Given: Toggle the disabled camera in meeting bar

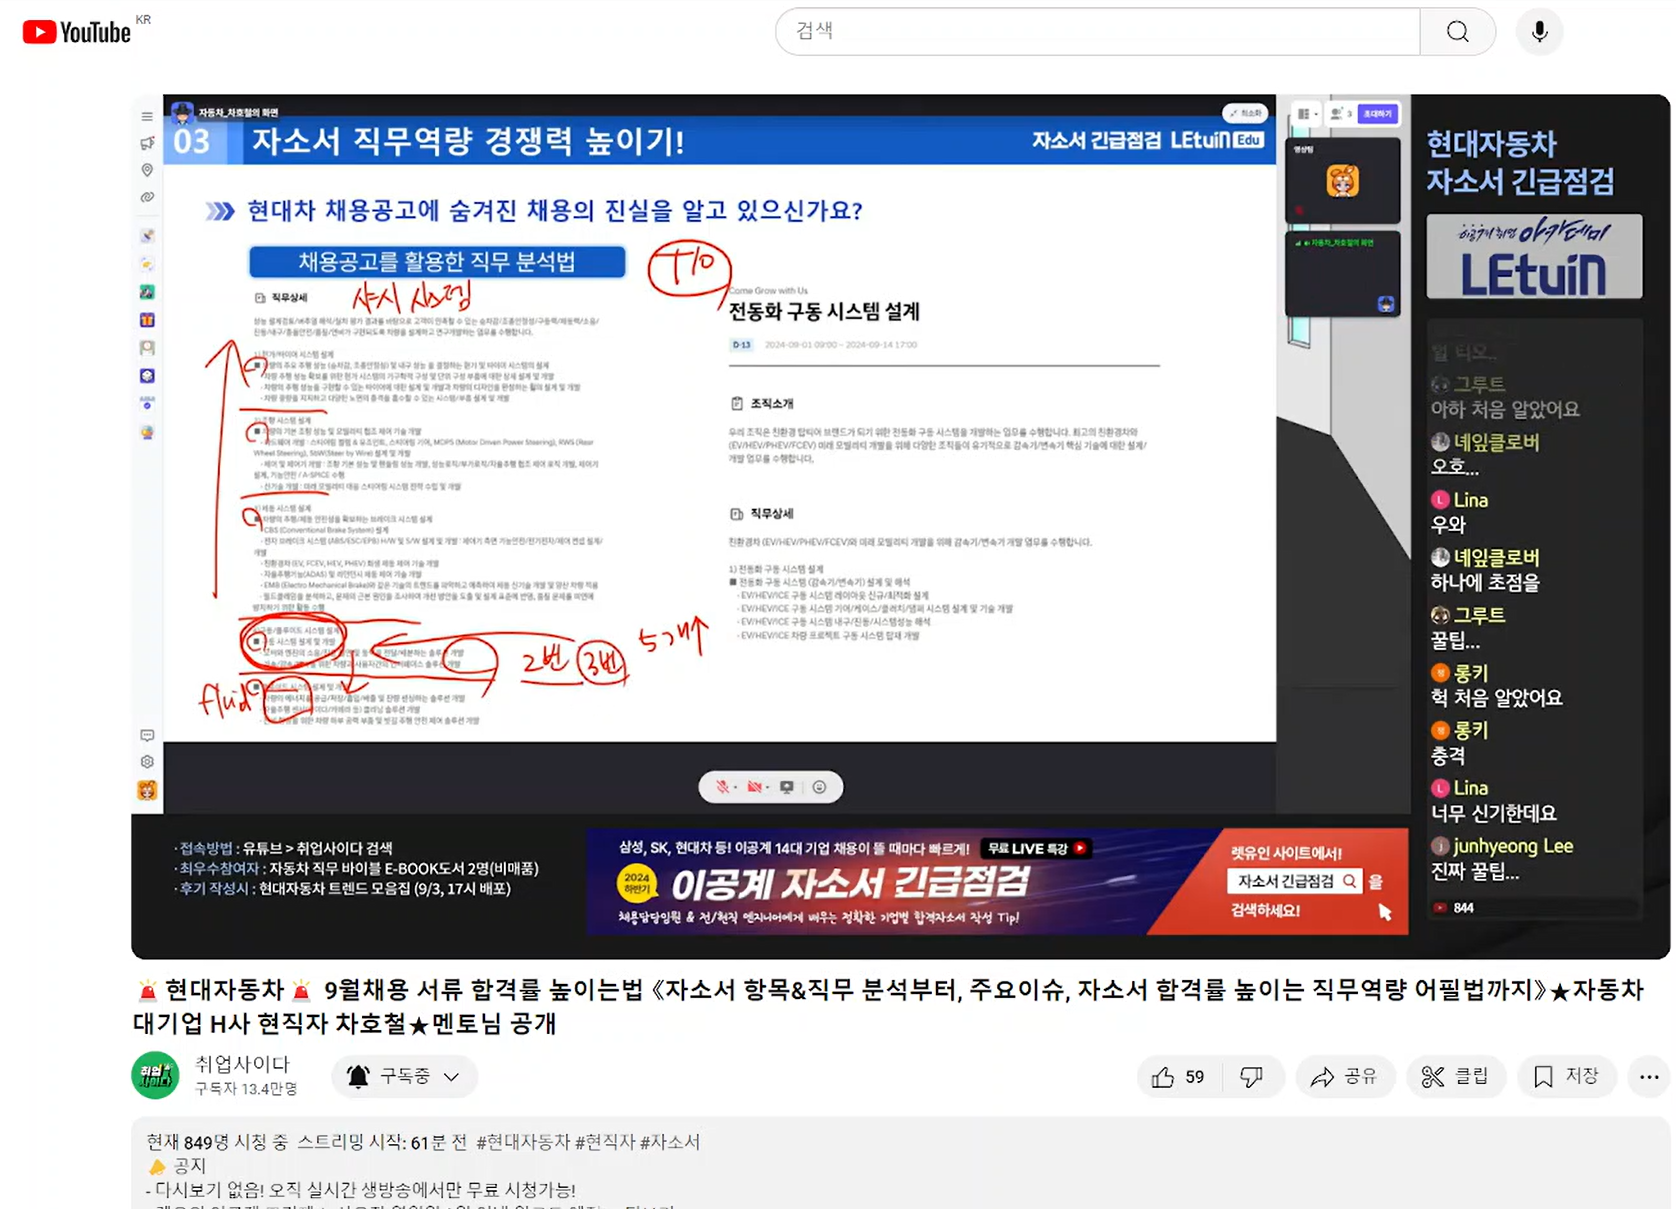Looking at the screenshot, I should (x=755, y=787).
